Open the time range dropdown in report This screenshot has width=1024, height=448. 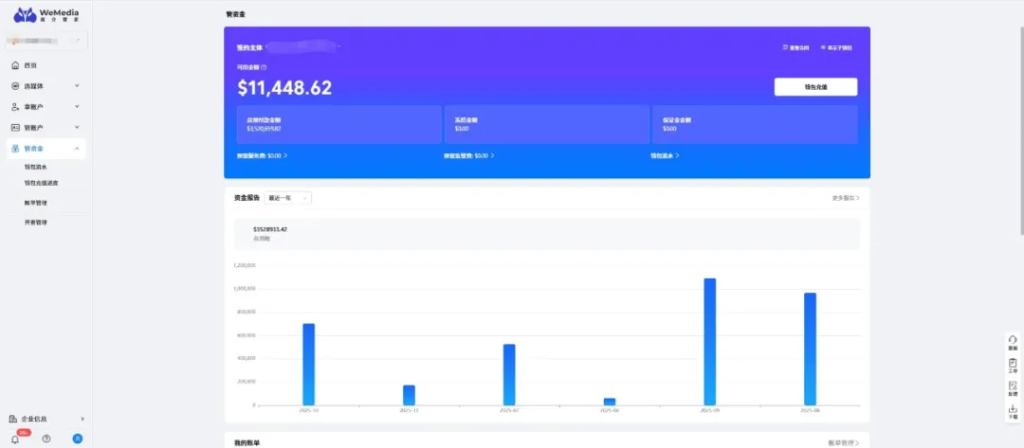tap(288, 198)
